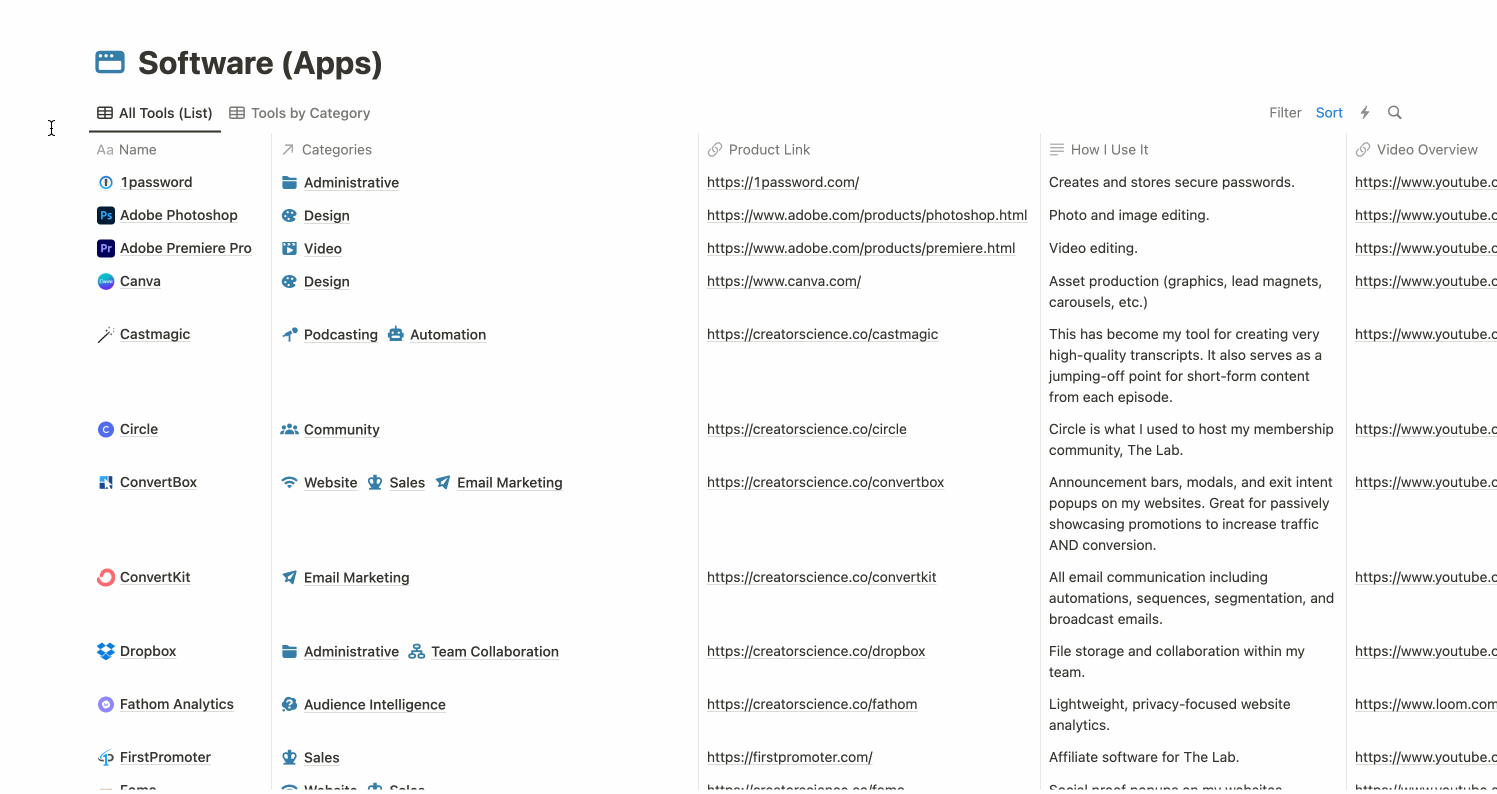Click the Software (Apps) page window icon
Screen dimensions: 1497x794
click(110, 62)
